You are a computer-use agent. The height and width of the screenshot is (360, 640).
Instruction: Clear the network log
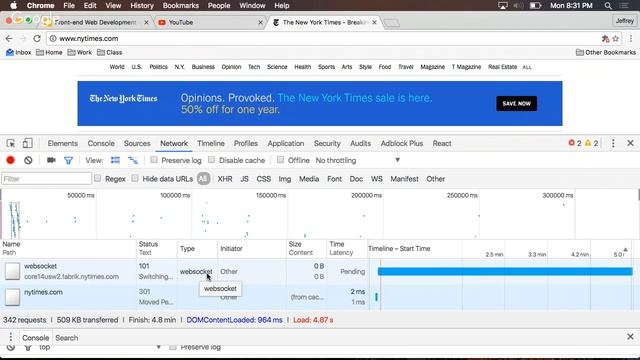[x=28, y=160]
